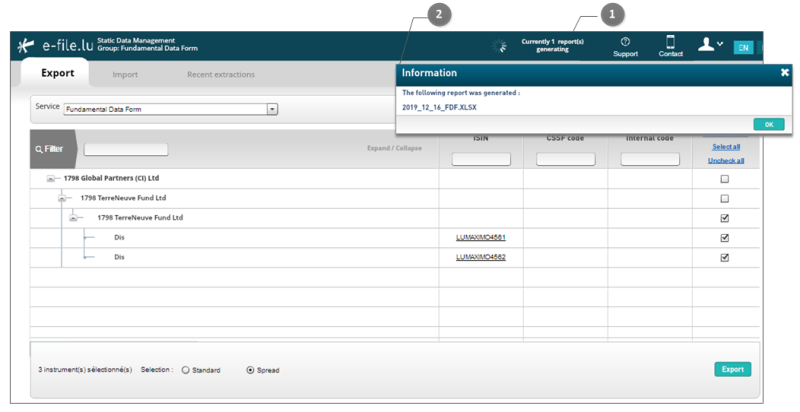The width and height of the screenshot is (800, 412).
Task: Open the Service dropdown list
Action: (x=272, y=108)
